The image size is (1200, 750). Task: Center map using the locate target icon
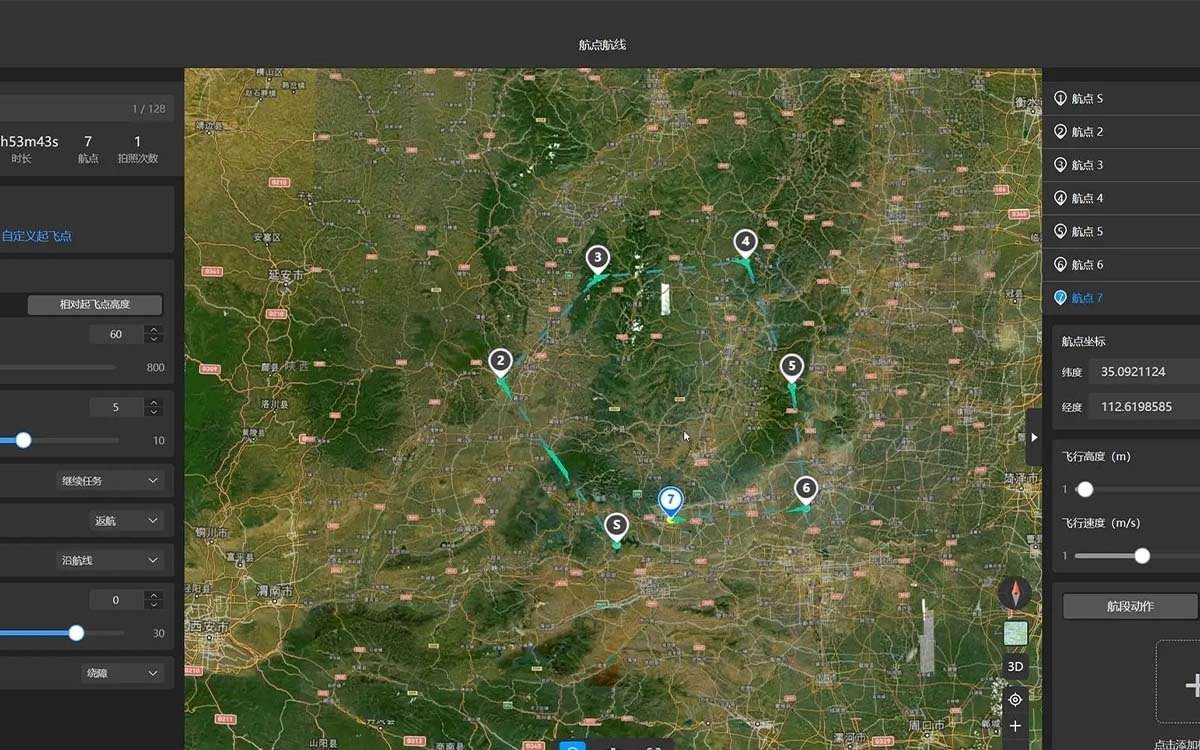tap(1015, 699)
